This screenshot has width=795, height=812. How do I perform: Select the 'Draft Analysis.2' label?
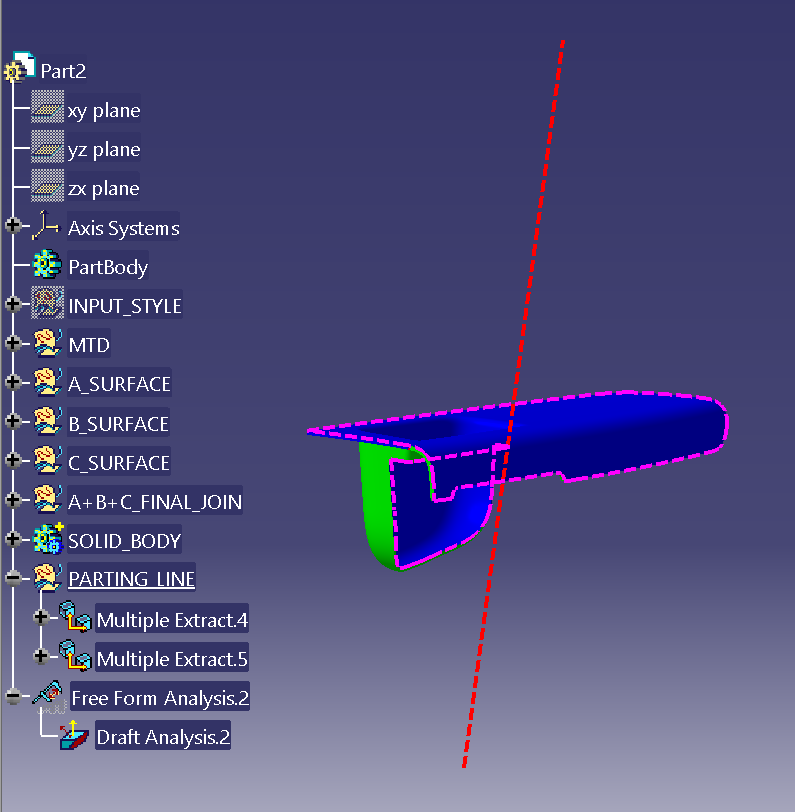coord(163,736)
